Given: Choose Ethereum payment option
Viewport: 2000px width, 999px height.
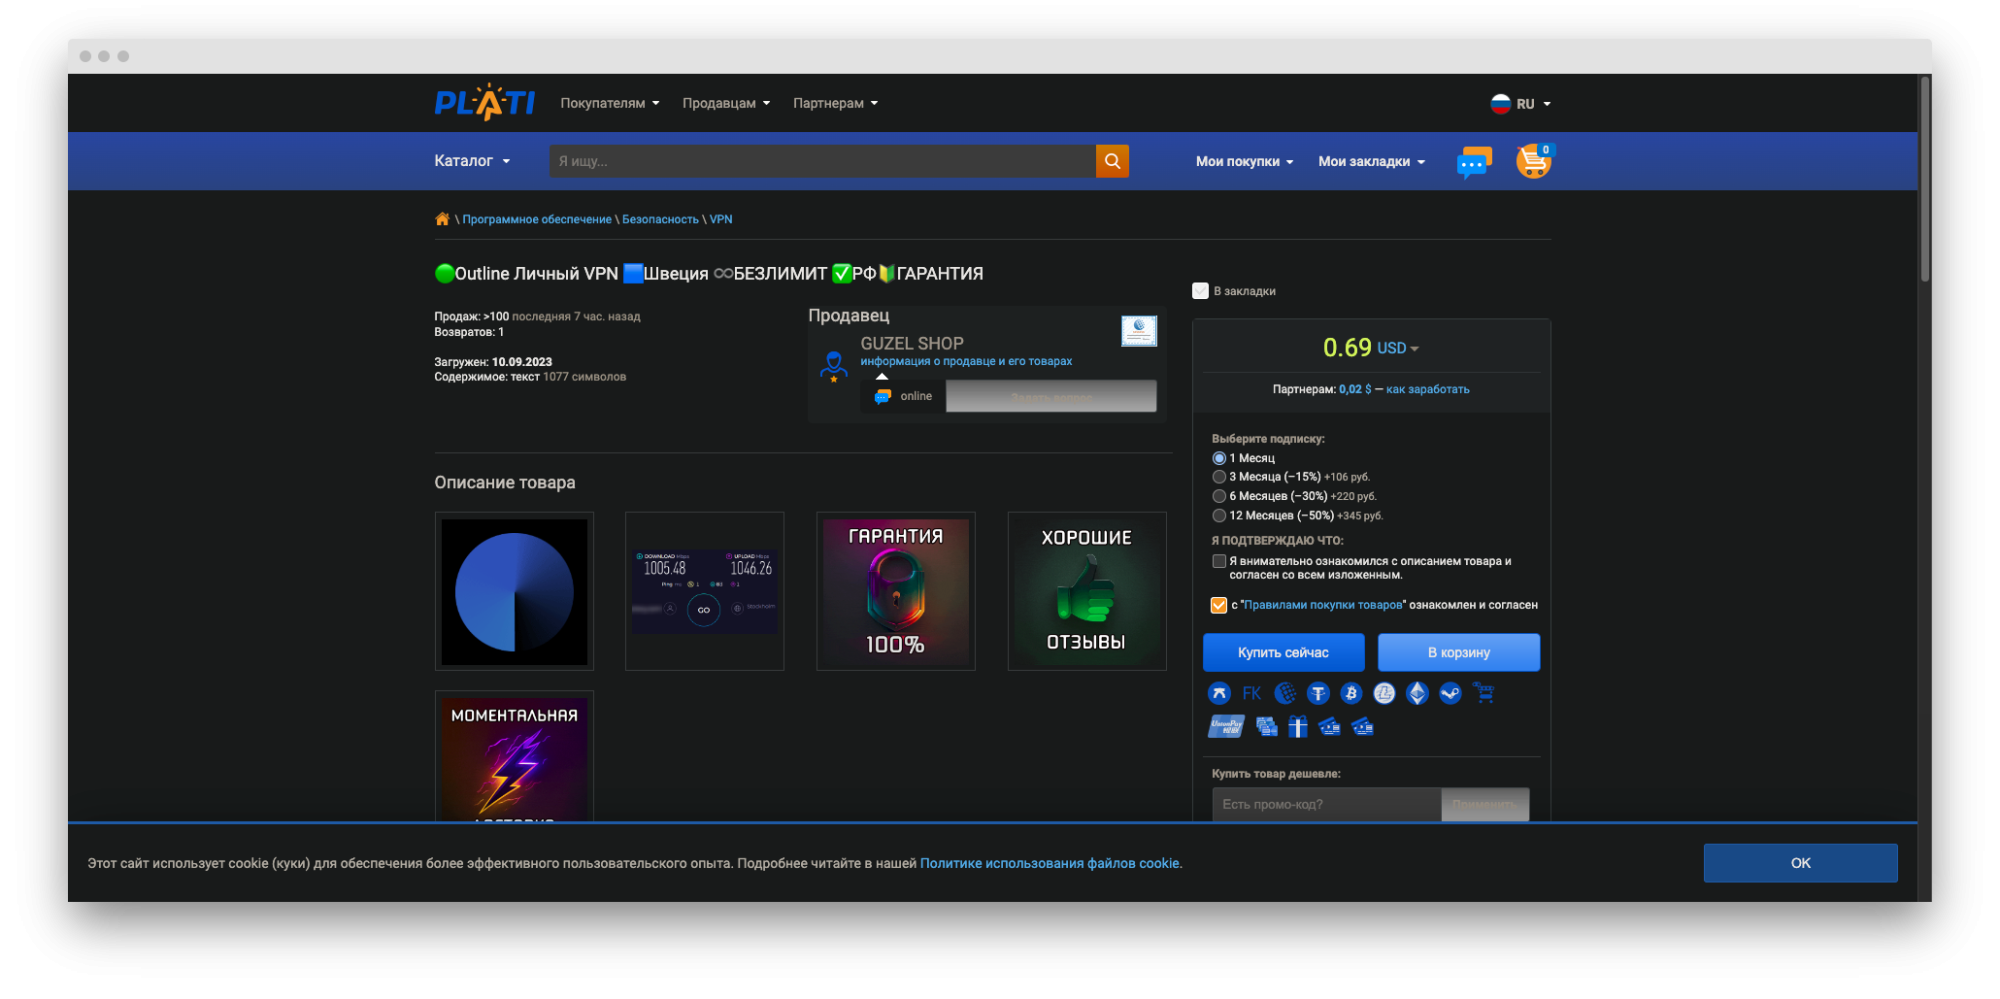Looking at the screenshot, I should coord(1417,693).
